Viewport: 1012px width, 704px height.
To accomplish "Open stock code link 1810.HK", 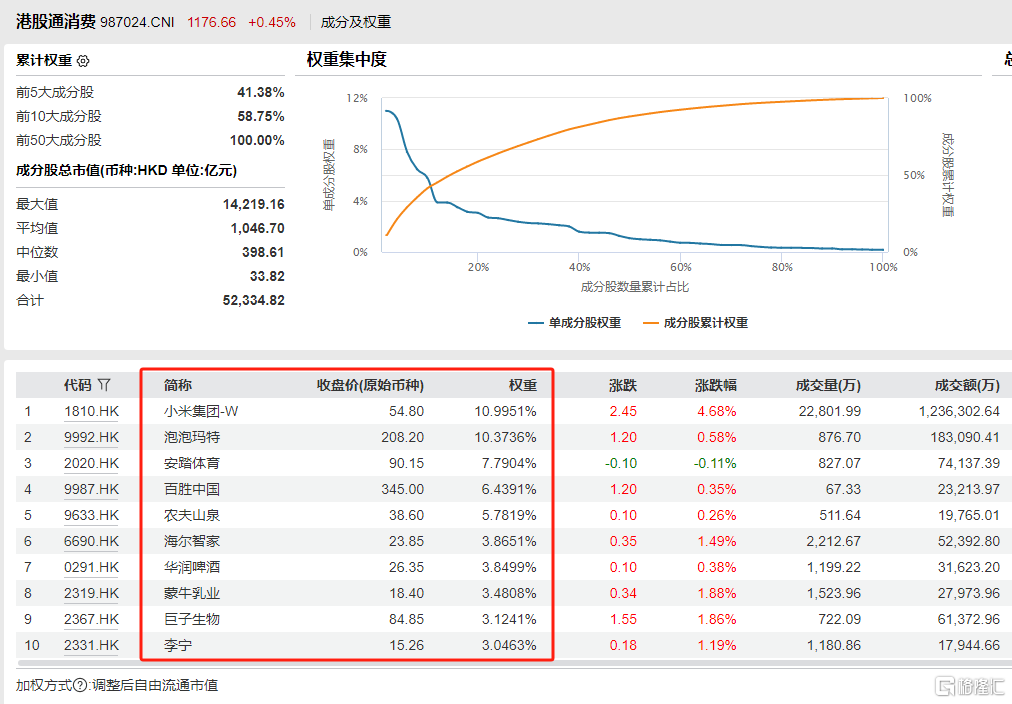I will coord(91,412).
